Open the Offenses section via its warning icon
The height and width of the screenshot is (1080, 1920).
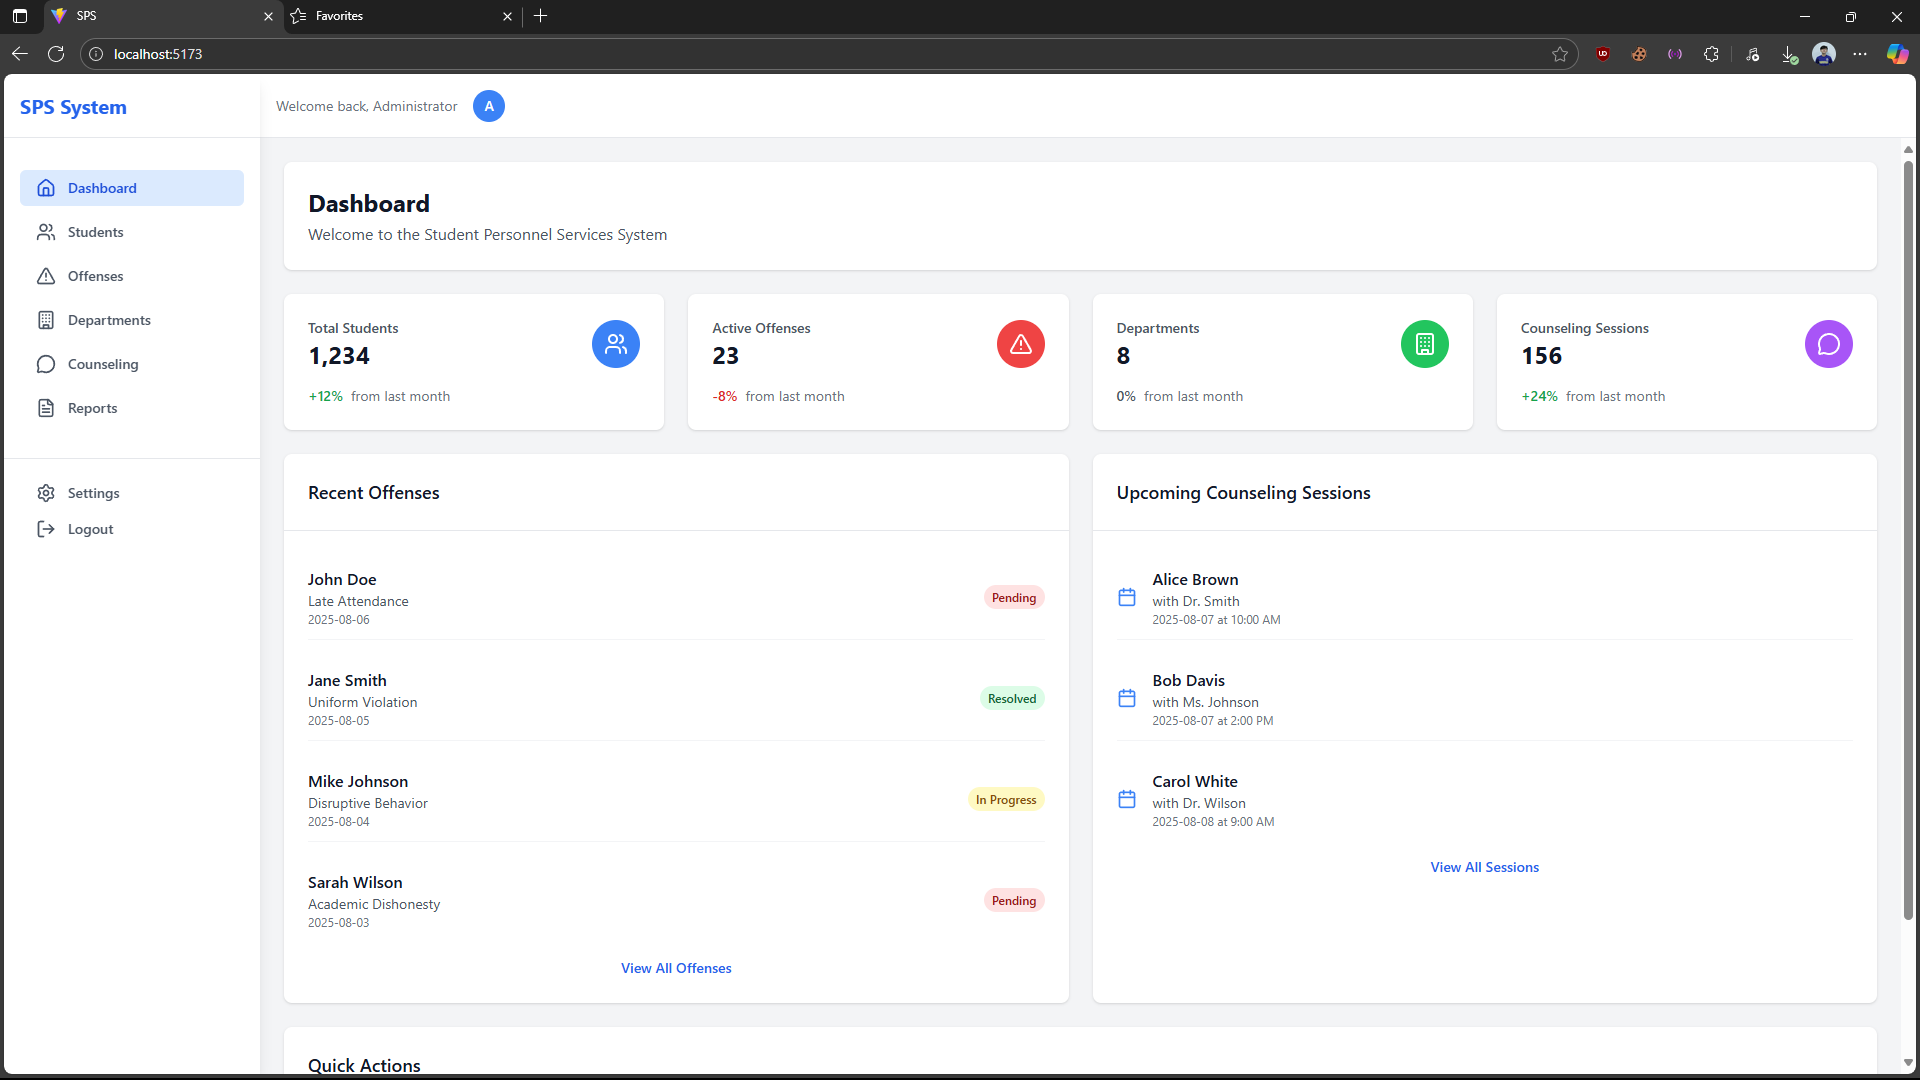pyautogui.click(x=46, y=276)
